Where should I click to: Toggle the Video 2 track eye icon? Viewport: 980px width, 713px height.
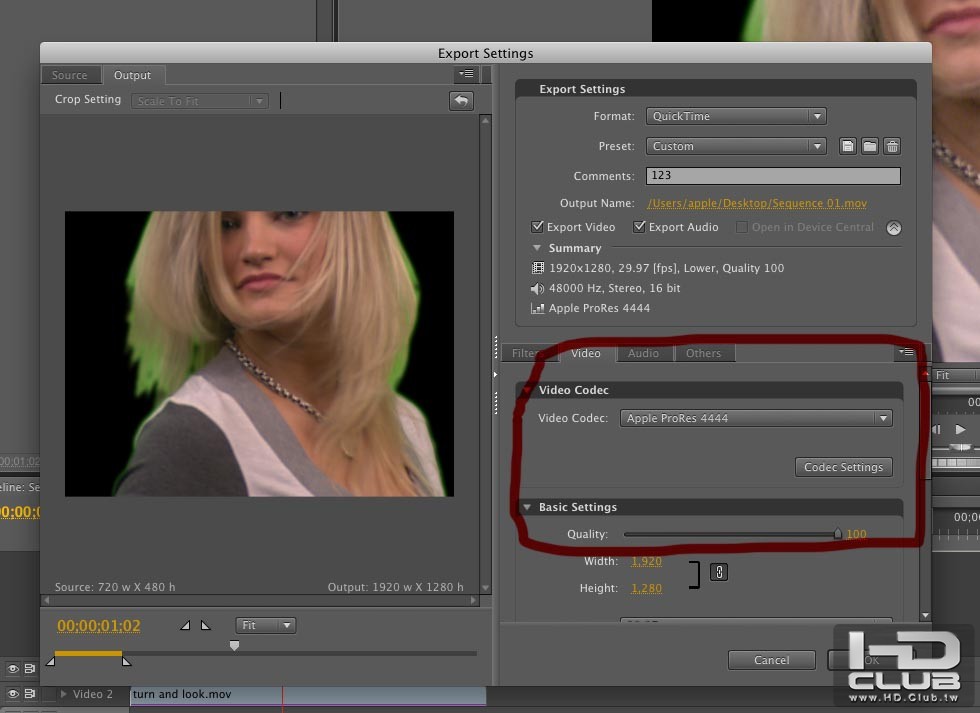coord(14,693)
